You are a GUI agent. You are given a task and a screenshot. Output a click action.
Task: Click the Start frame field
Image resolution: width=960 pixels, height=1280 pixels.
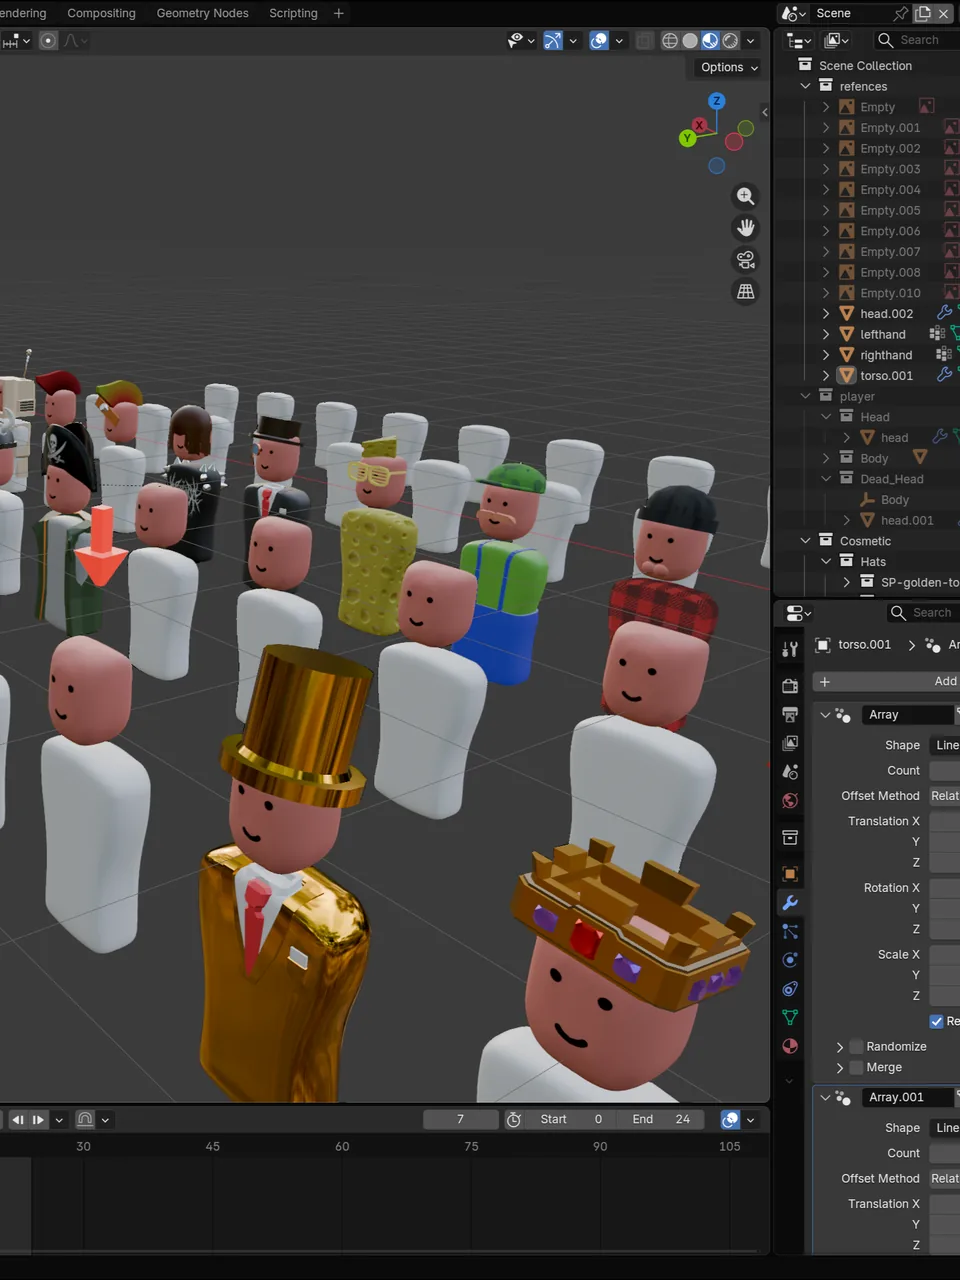click(572, 1119)
